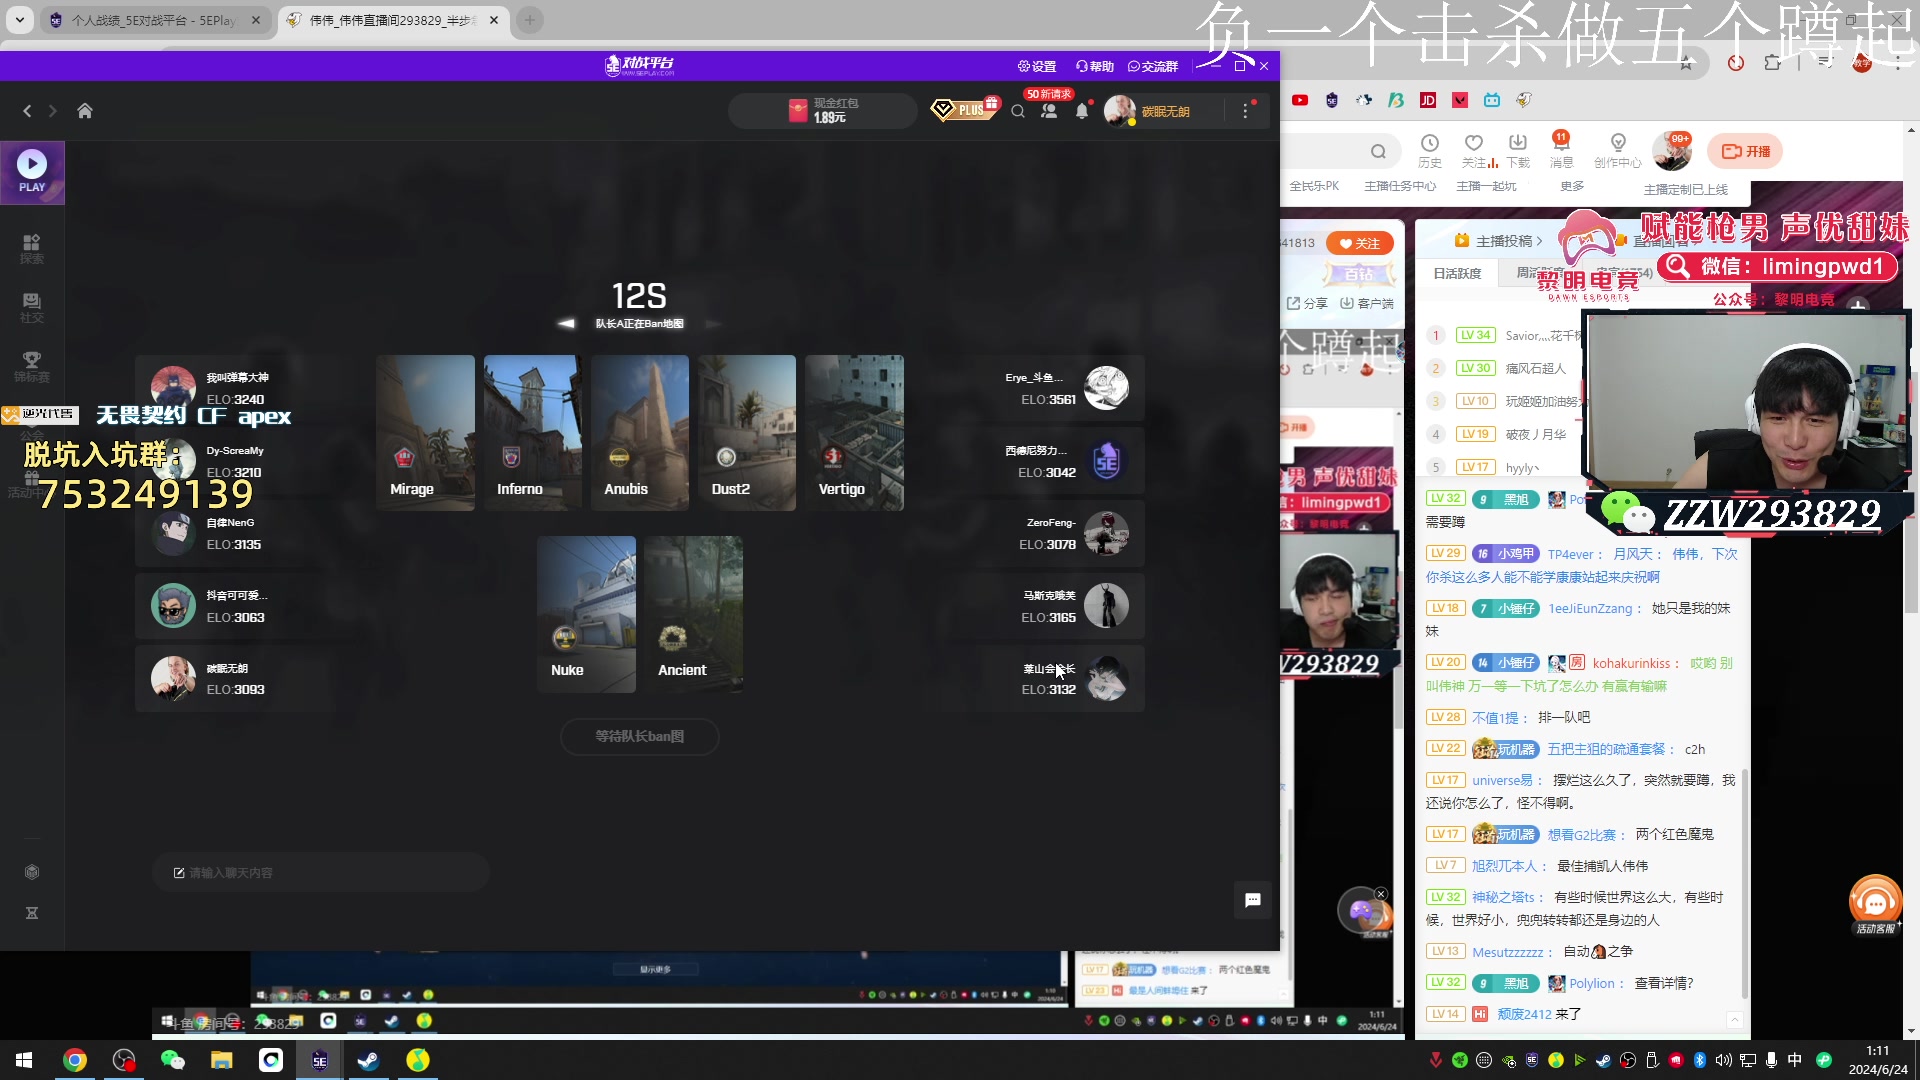Screen dimensions: 1920x1080
Task: Open the 探索 explore sidebar icon
Action: 32,249
